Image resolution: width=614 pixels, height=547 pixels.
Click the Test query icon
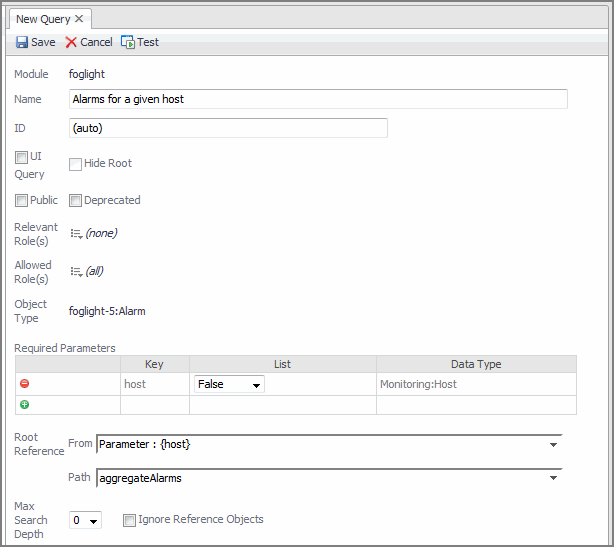pyautogui.click(x=127, y=42)
